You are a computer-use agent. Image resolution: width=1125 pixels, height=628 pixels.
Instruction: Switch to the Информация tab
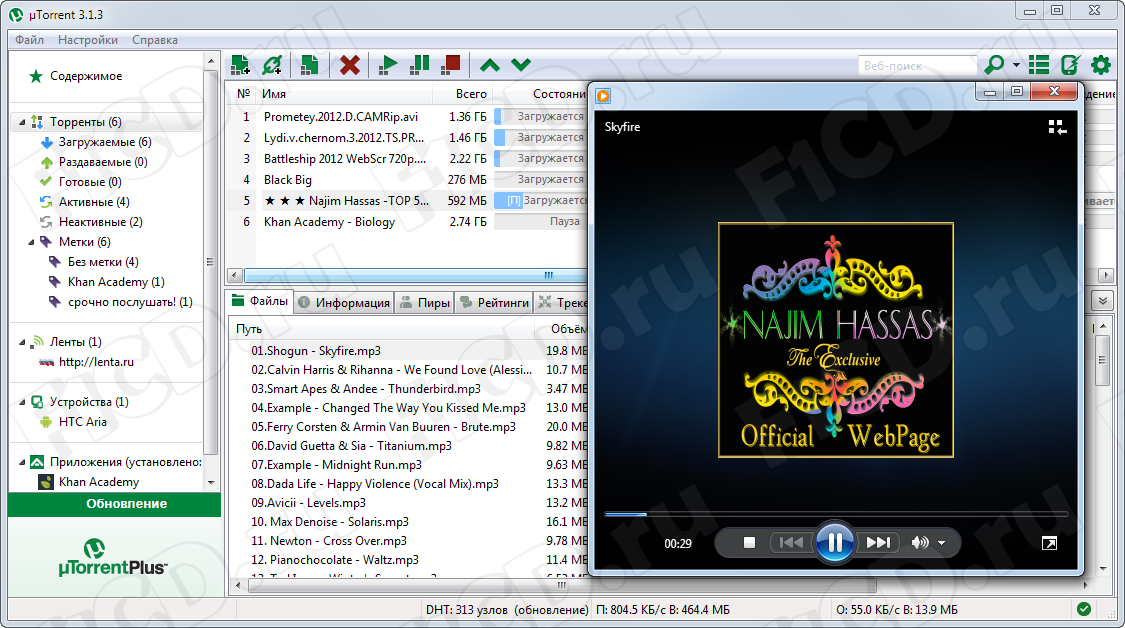click(x=344, y=303)
